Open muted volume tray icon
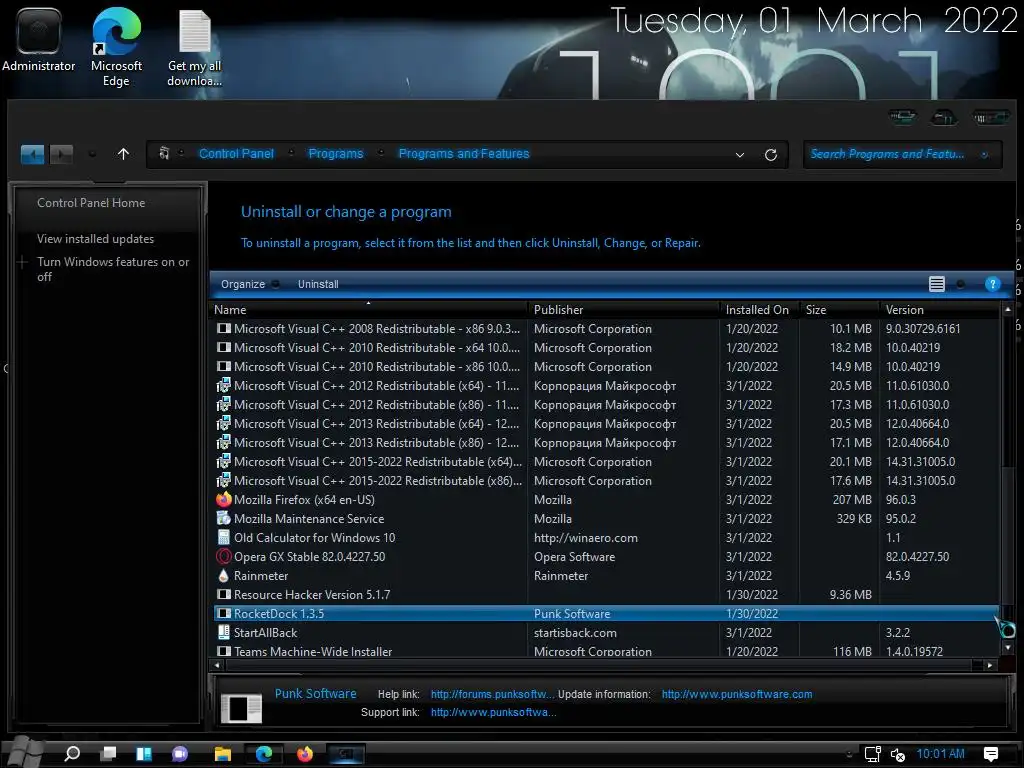This screenshot has height=768, width=1024. [898, 754]
